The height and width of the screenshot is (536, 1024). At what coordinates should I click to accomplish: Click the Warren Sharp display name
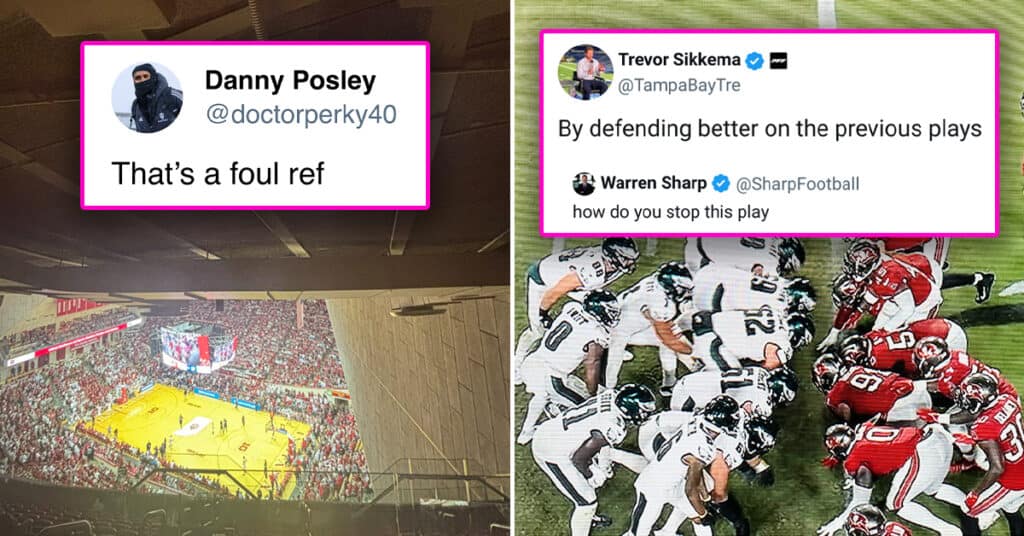click(x=653, y=183)
